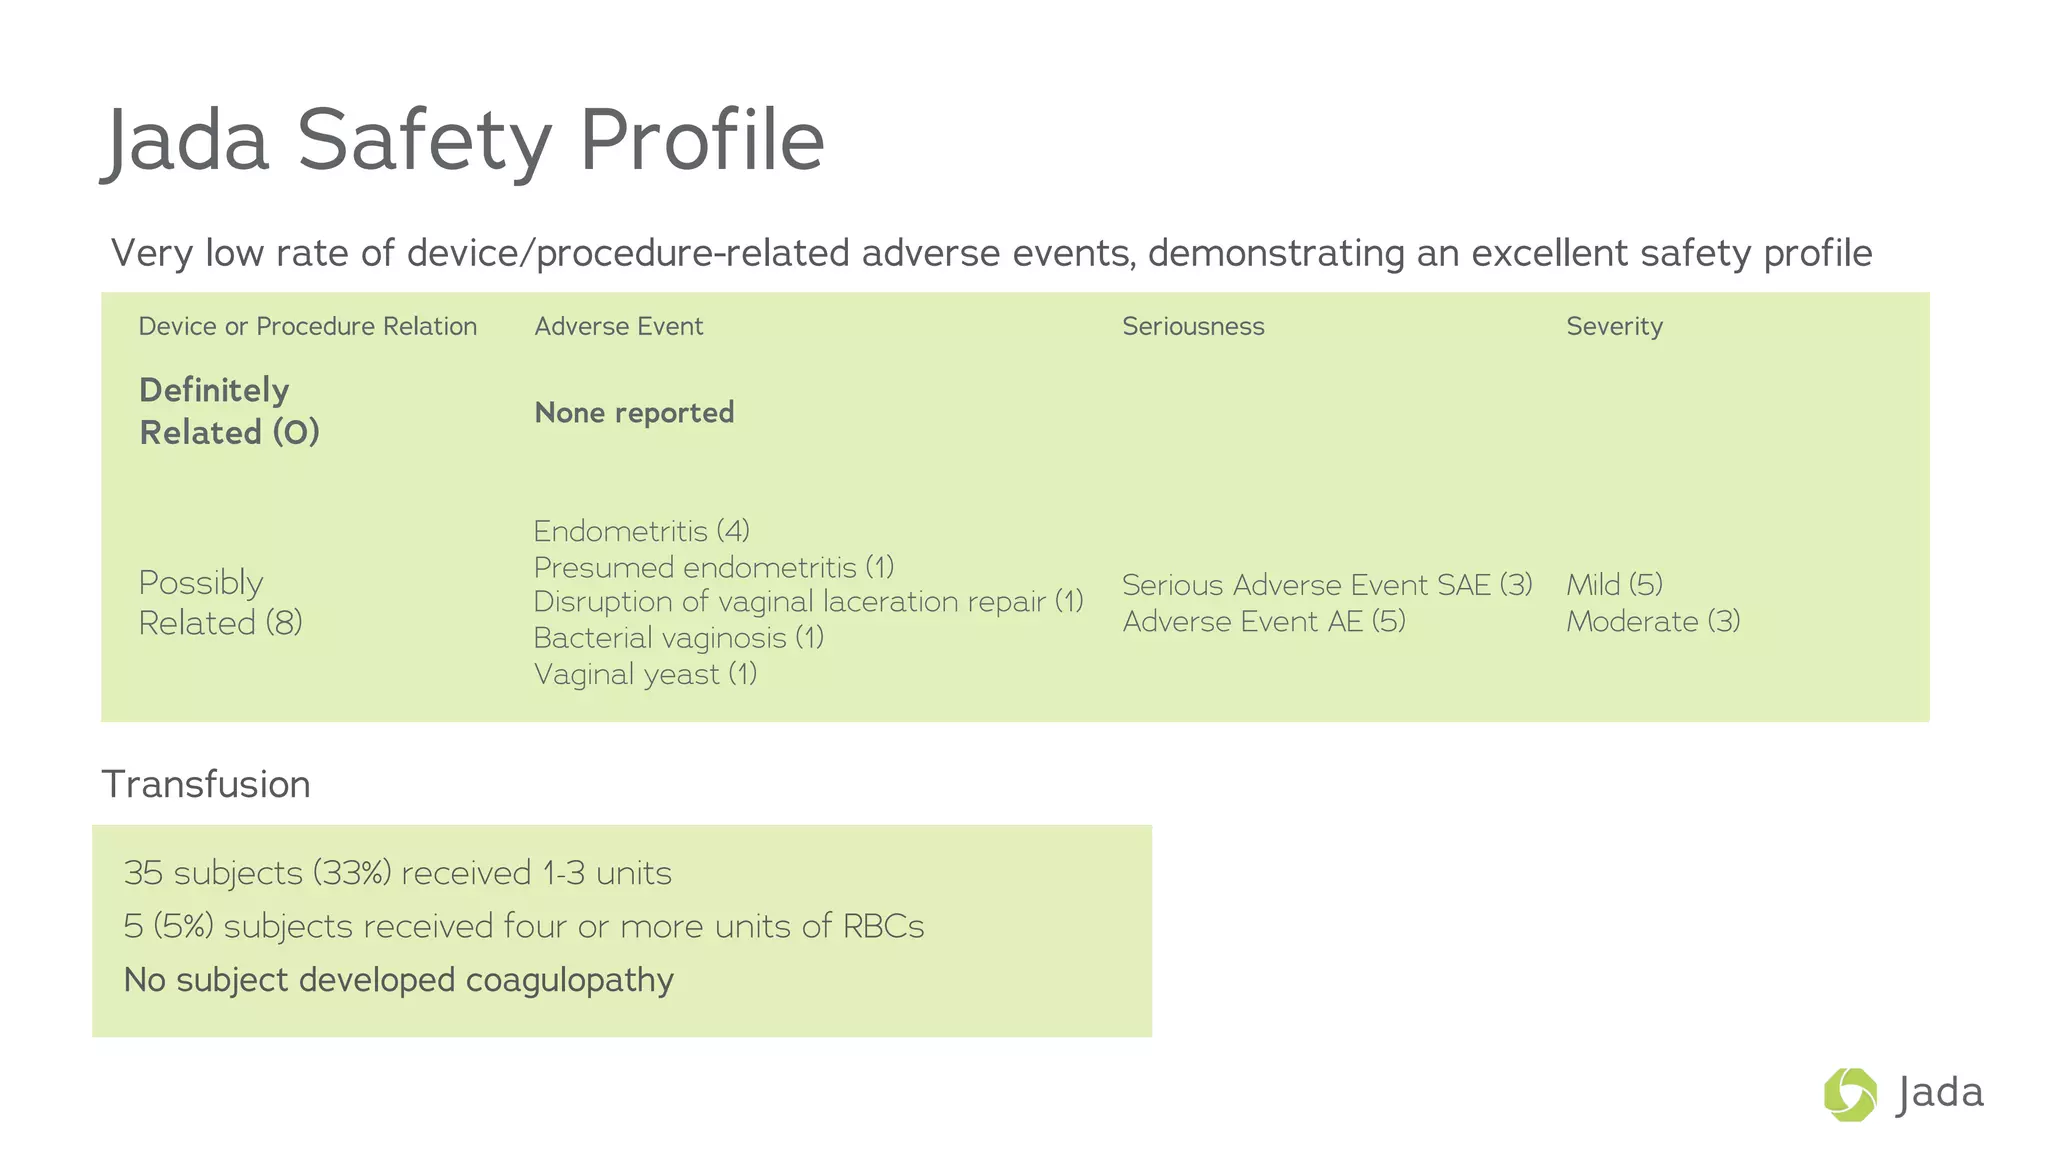Select the Definitely Related (0) row label
2048x1152 pixels.
click(229, 411)
